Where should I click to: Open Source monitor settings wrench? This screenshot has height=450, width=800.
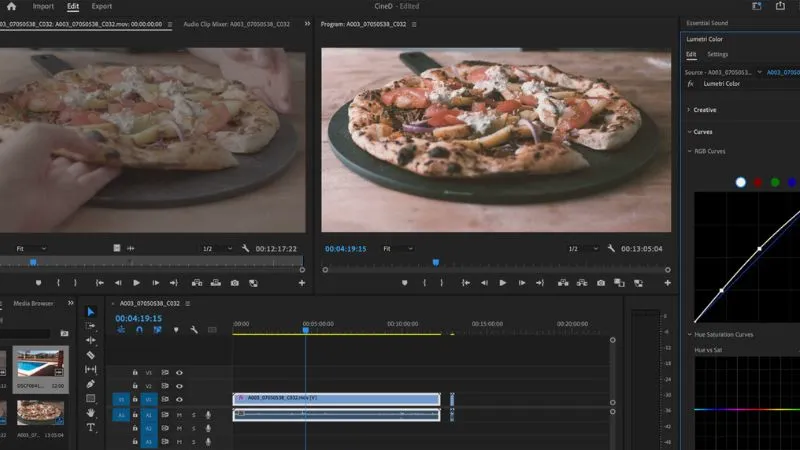click(x=245, y=248)
